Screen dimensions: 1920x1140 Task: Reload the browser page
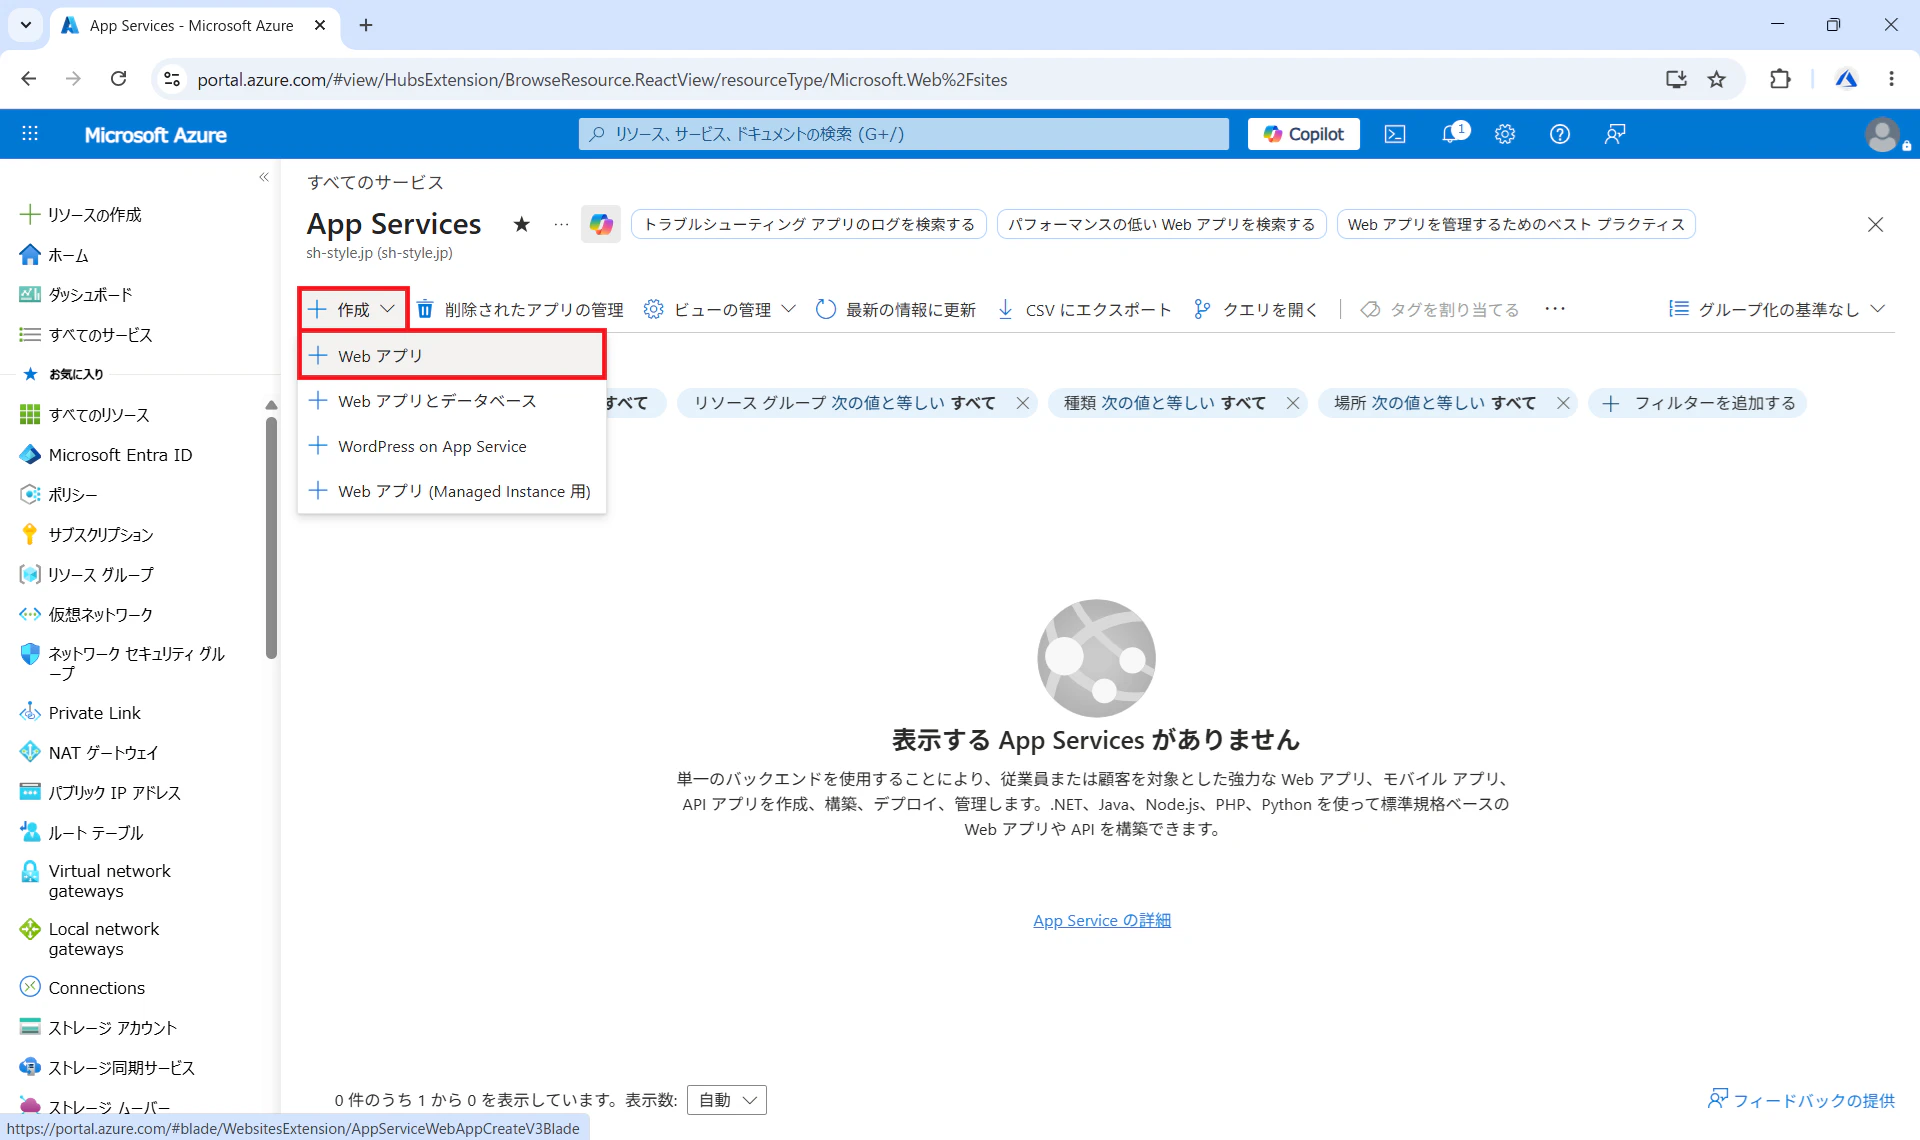(118, 79)
